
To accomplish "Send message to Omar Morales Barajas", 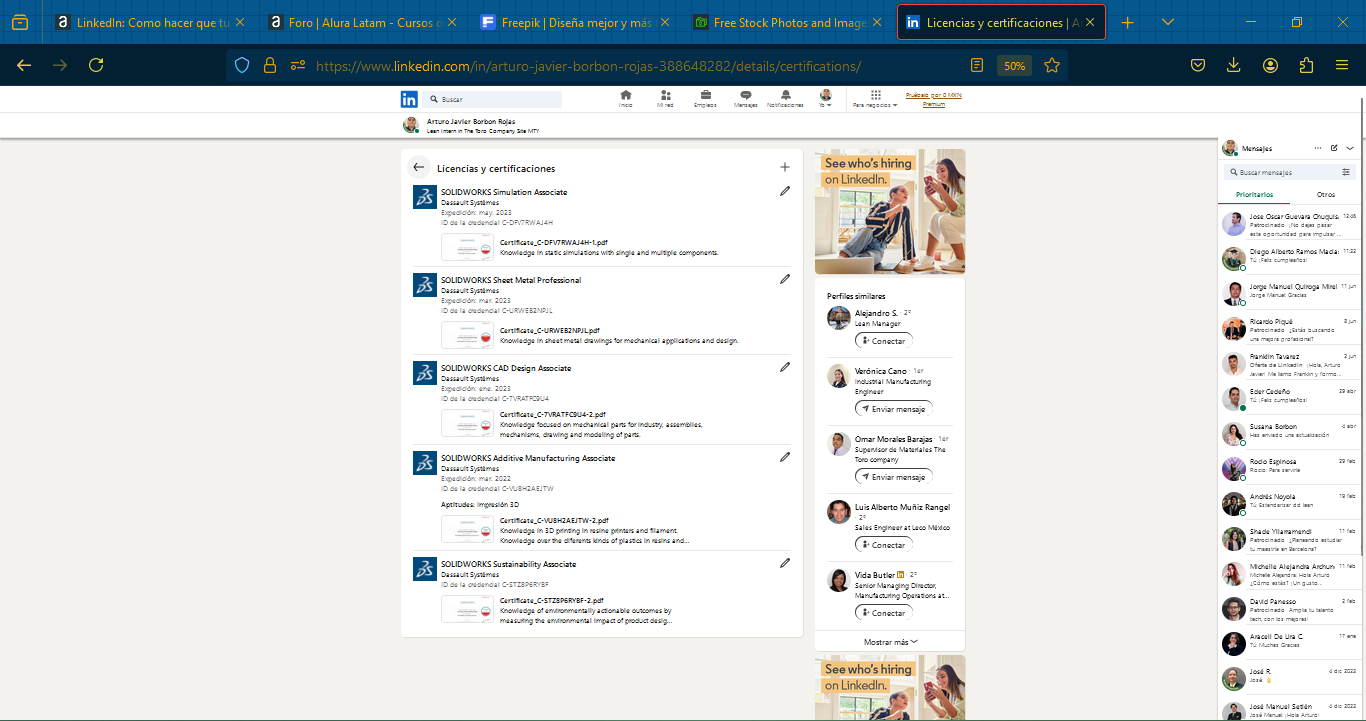I will click(893, 477).
